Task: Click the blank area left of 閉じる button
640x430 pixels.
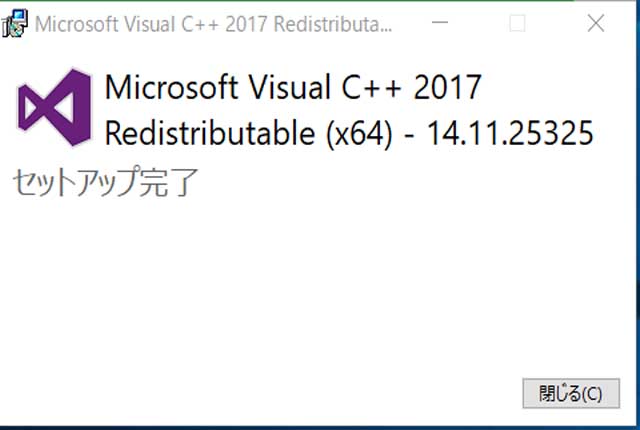Action: tap(261, 393)
